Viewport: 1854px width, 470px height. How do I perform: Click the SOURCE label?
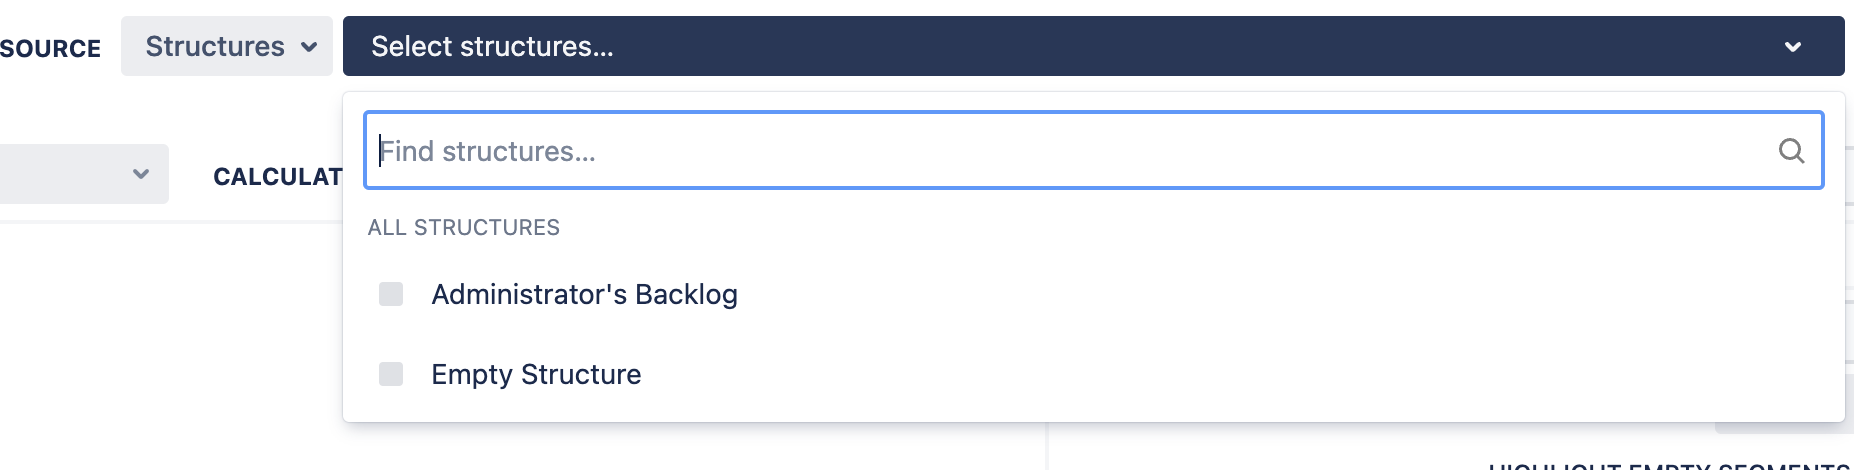click(x=50, y=49)
